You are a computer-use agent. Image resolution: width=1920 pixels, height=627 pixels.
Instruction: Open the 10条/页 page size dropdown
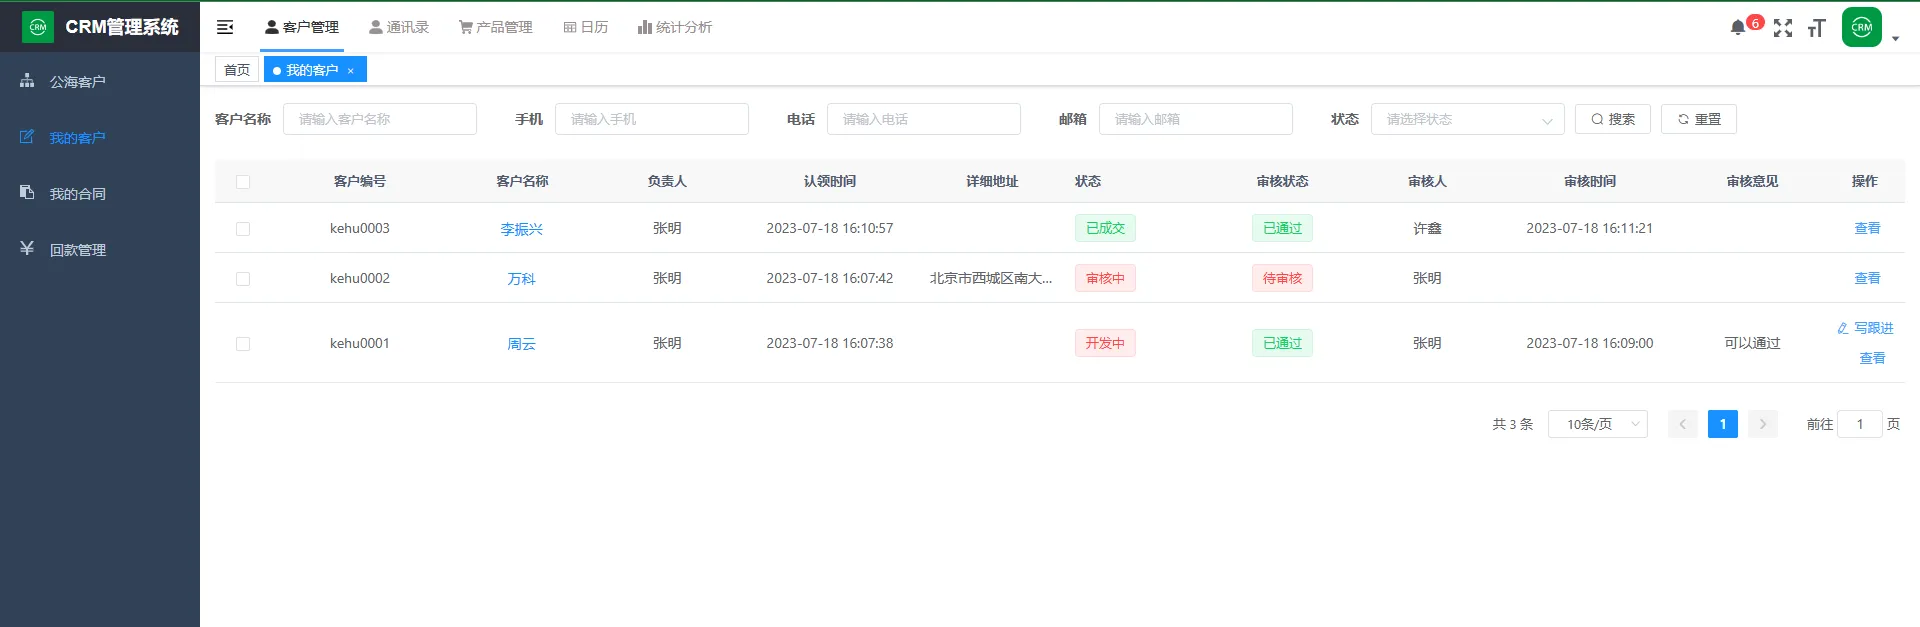pyautogui.click(x=1598, y=424)
